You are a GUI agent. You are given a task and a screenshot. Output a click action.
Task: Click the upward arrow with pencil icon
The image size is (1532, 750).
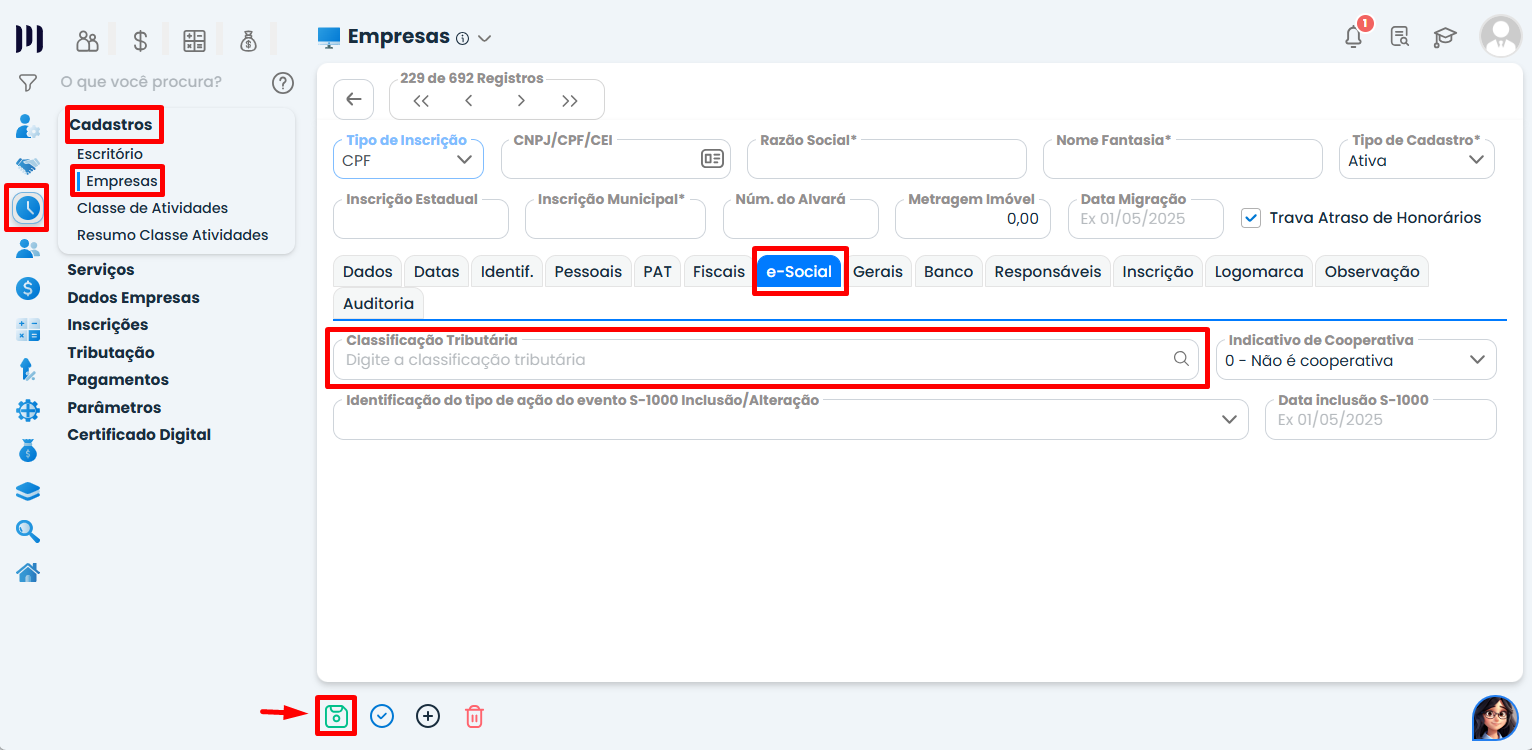click(28, 369)
